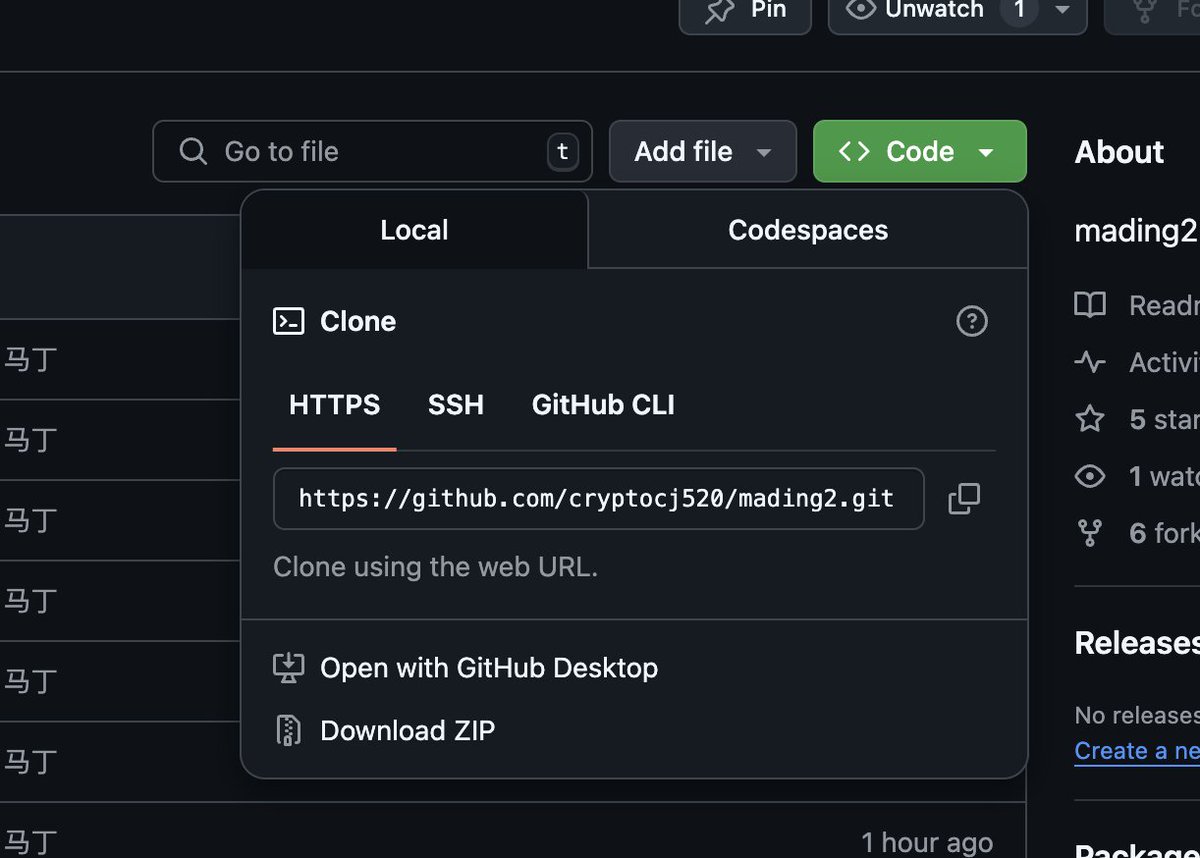Click Open with GitHub Desktop
This screenshot has width=1200, height=858.
point(489,667)
